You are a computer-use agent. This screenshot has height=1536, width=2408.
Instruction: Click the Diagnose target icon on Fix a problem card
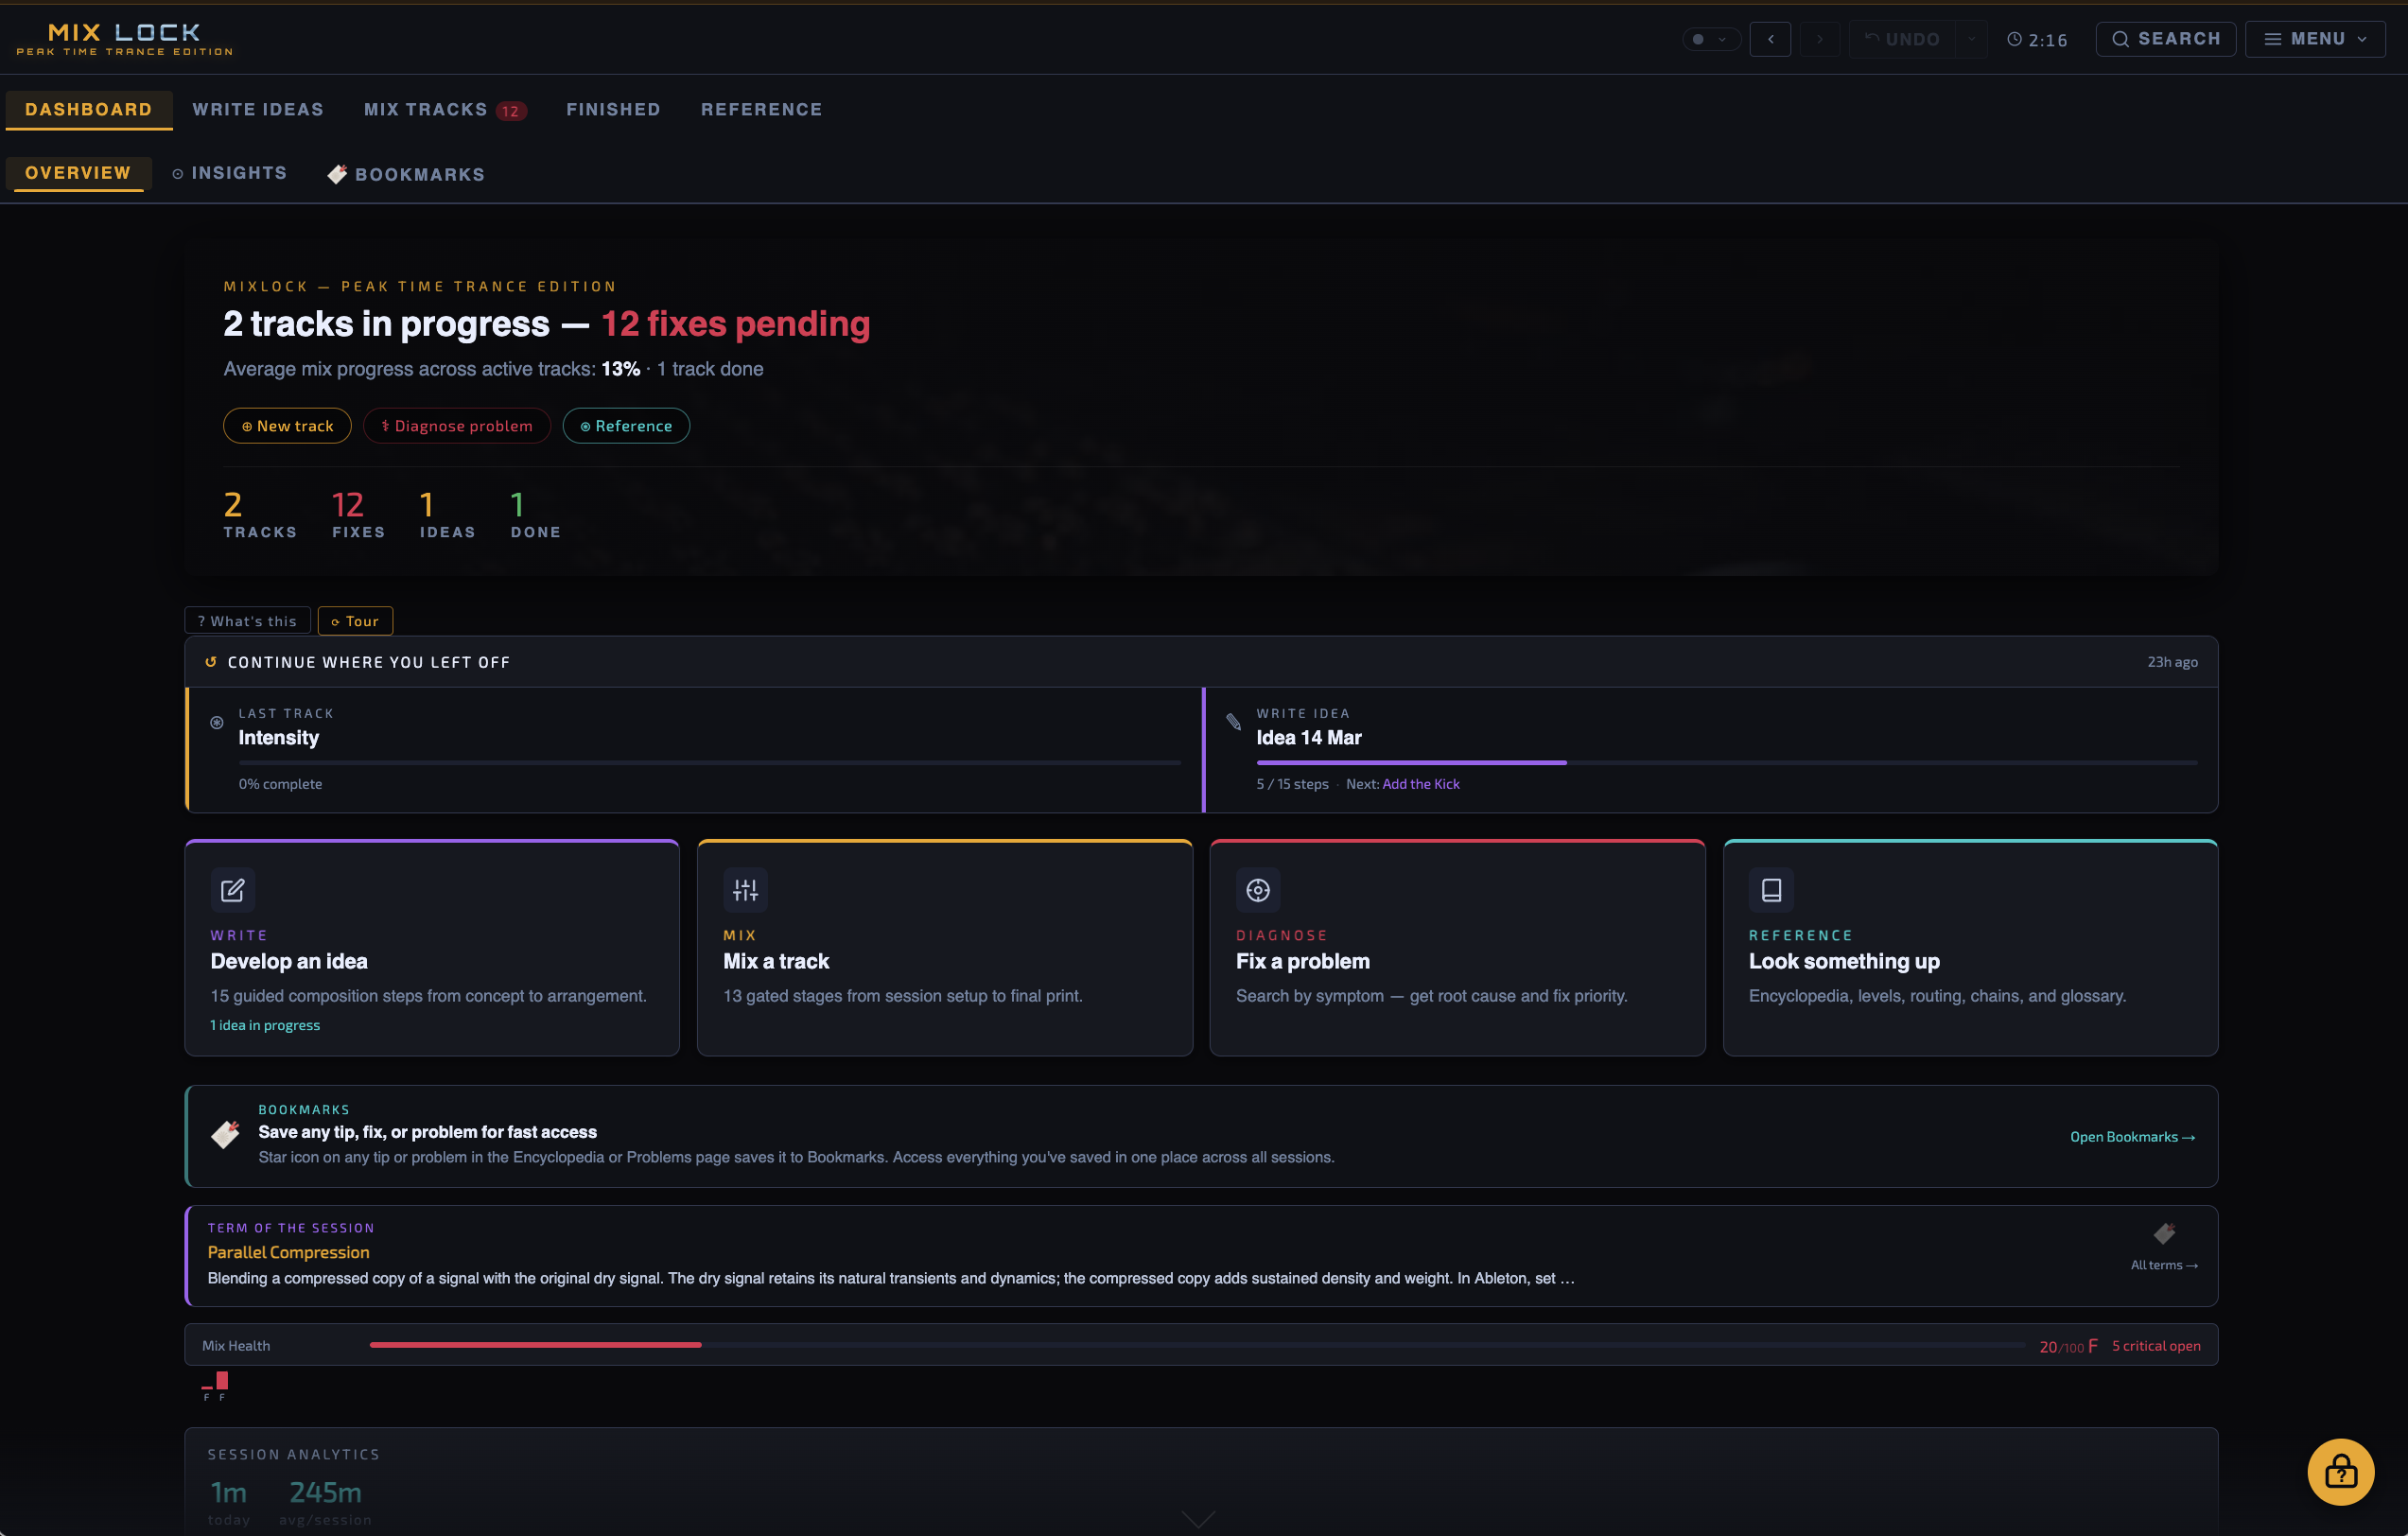pyautogui.click(x=1258, y=890)
